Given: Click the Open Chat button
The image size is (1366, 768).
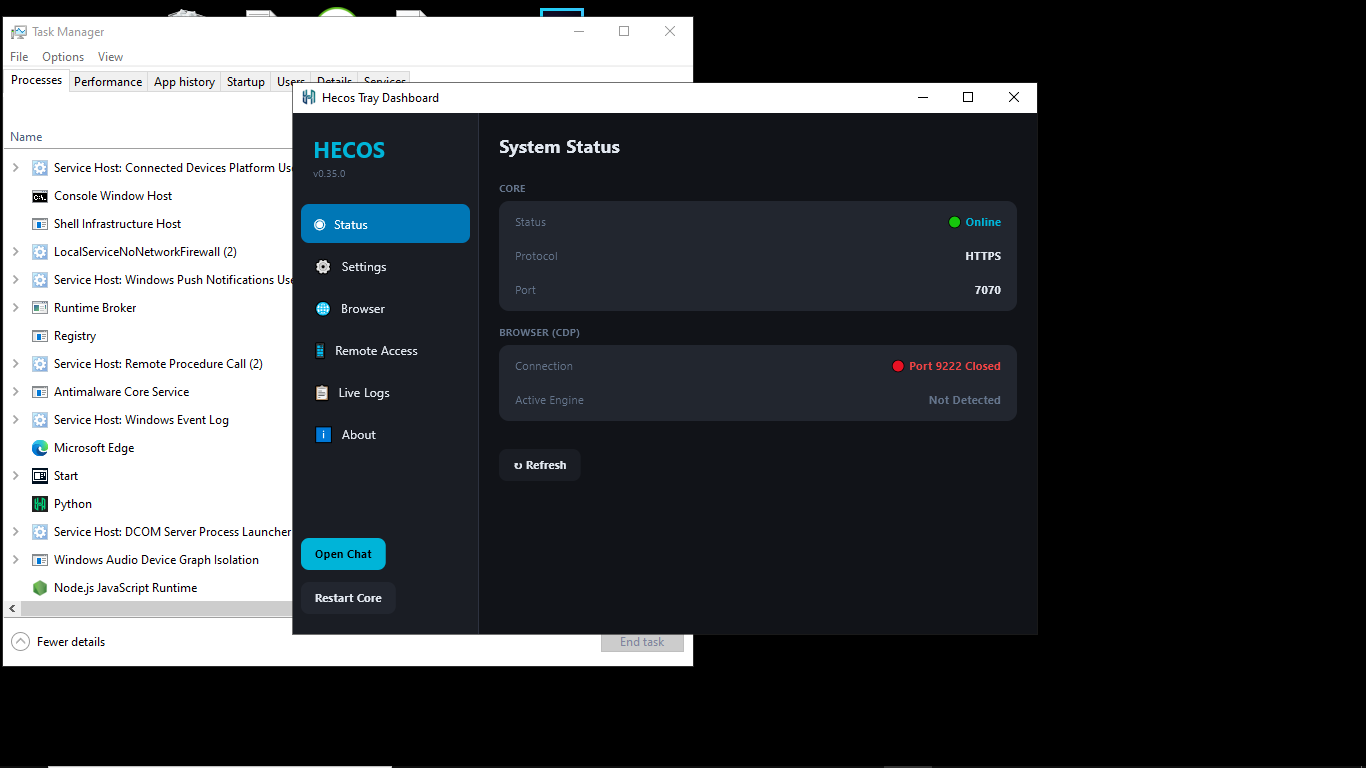Looking at the screenshot, I should coord(343,554).
